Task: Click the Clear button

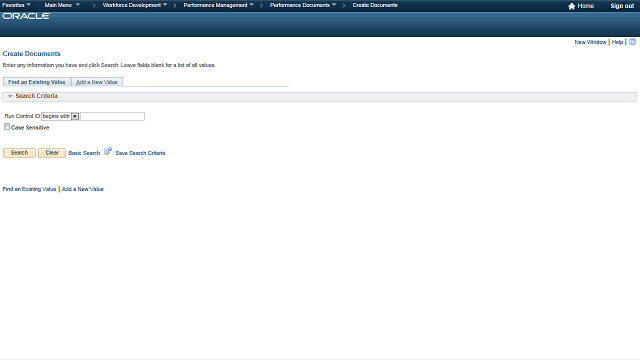Action: coord(52,153)
